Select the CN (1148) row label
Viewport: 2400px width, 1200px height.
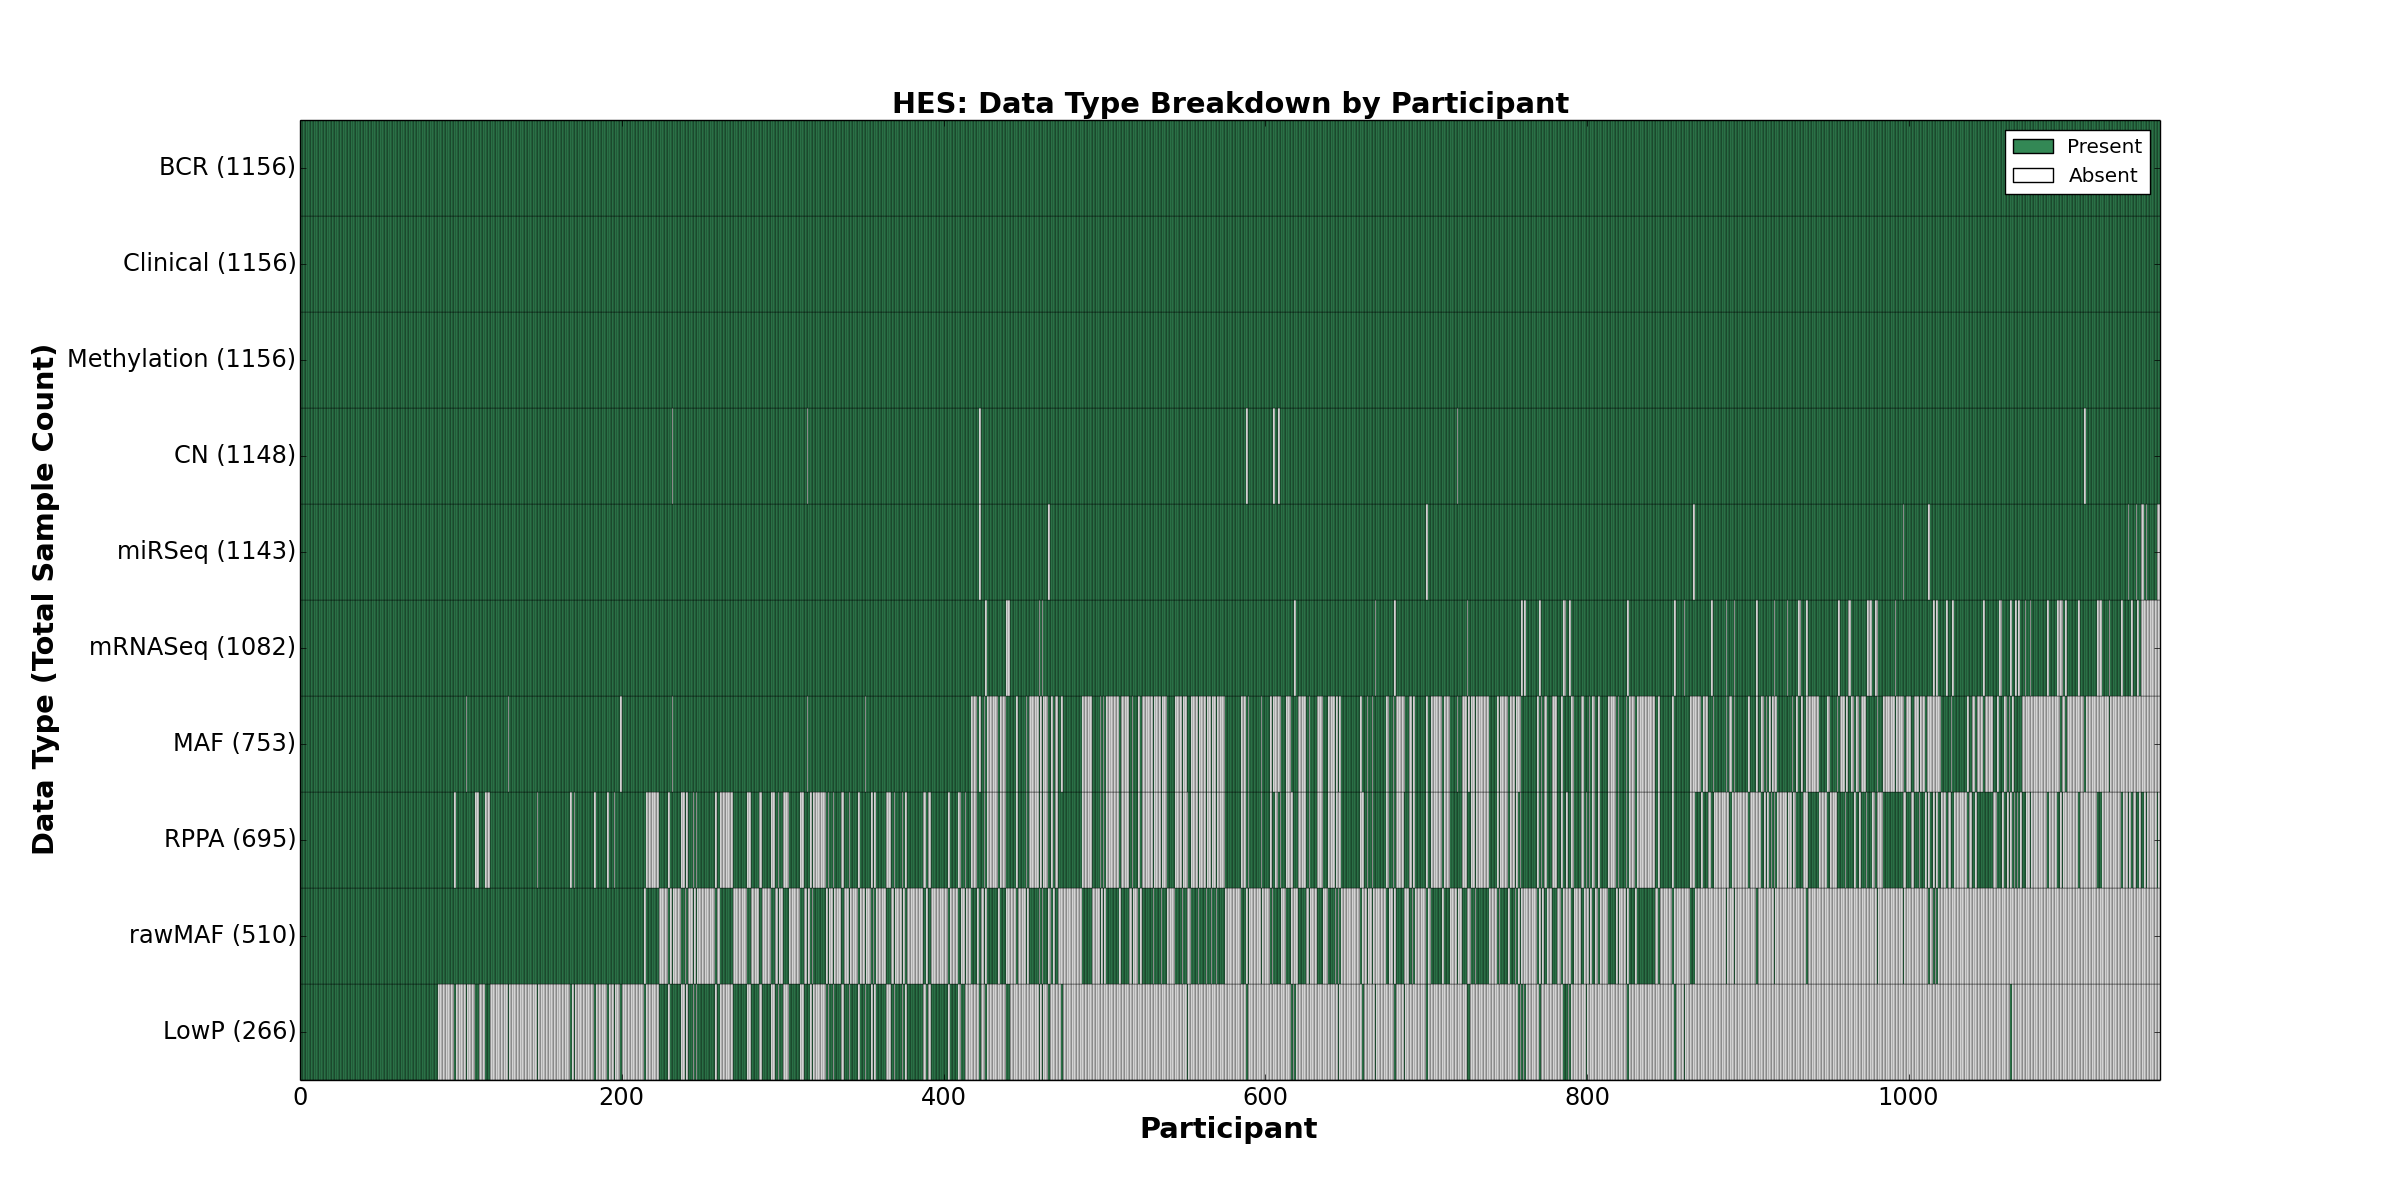234,455
